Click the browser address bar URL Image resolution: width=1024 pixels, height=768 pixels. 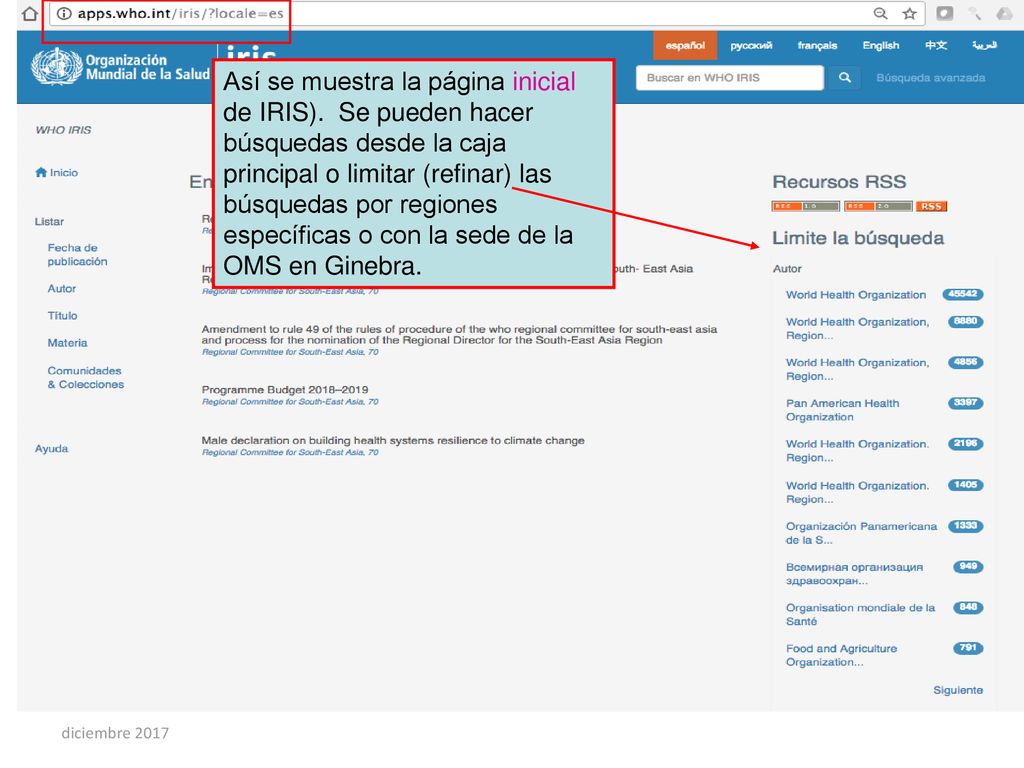click(x=180, y=13)
